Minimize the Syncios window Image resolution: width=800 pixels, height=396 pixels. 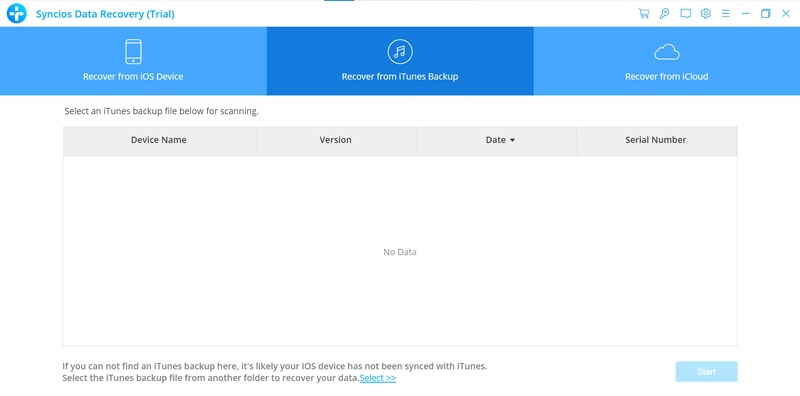click(745, 14)
